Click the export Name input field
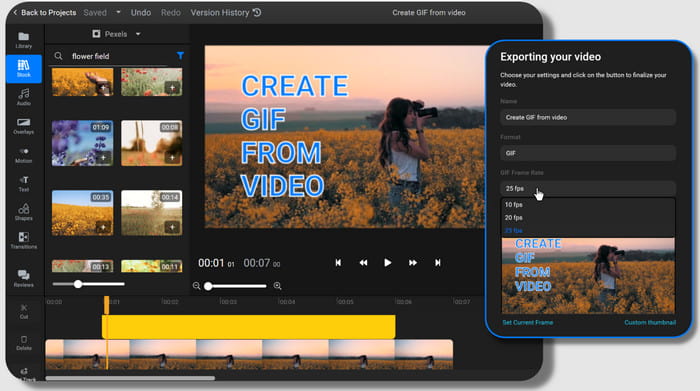 point(588,117)
